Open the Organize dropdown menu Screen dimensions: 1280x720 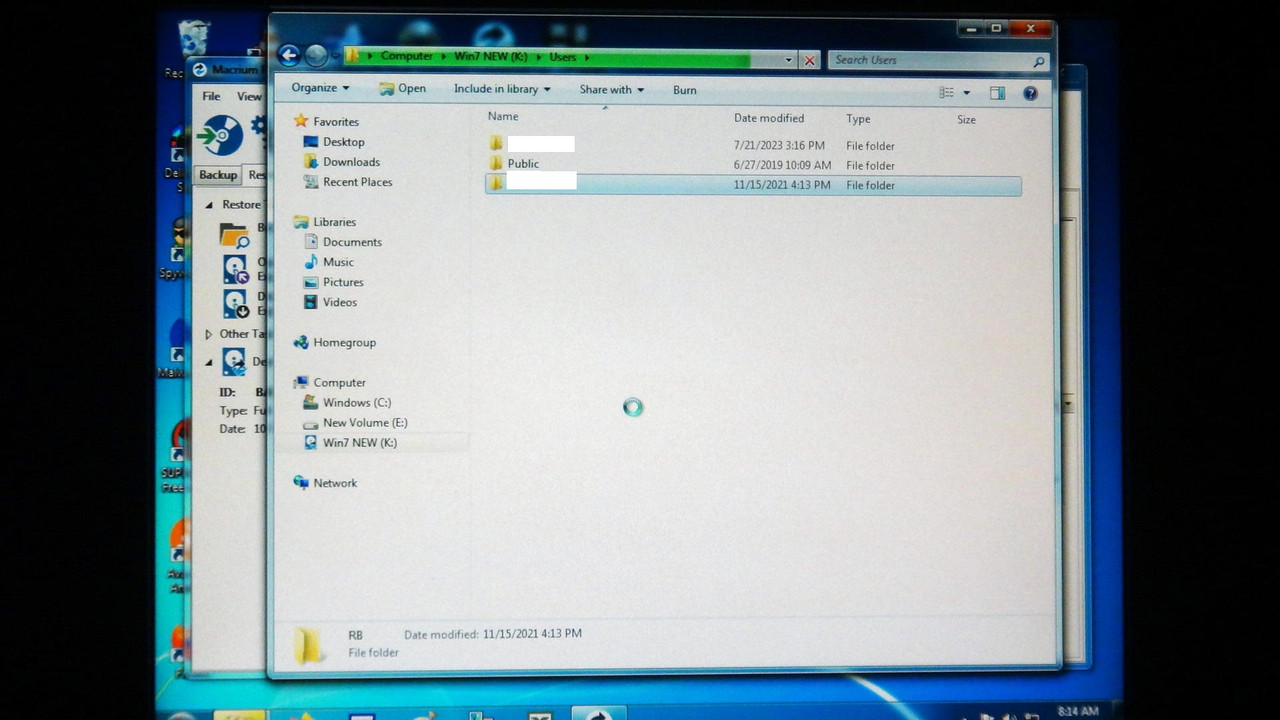pos(320,88)
